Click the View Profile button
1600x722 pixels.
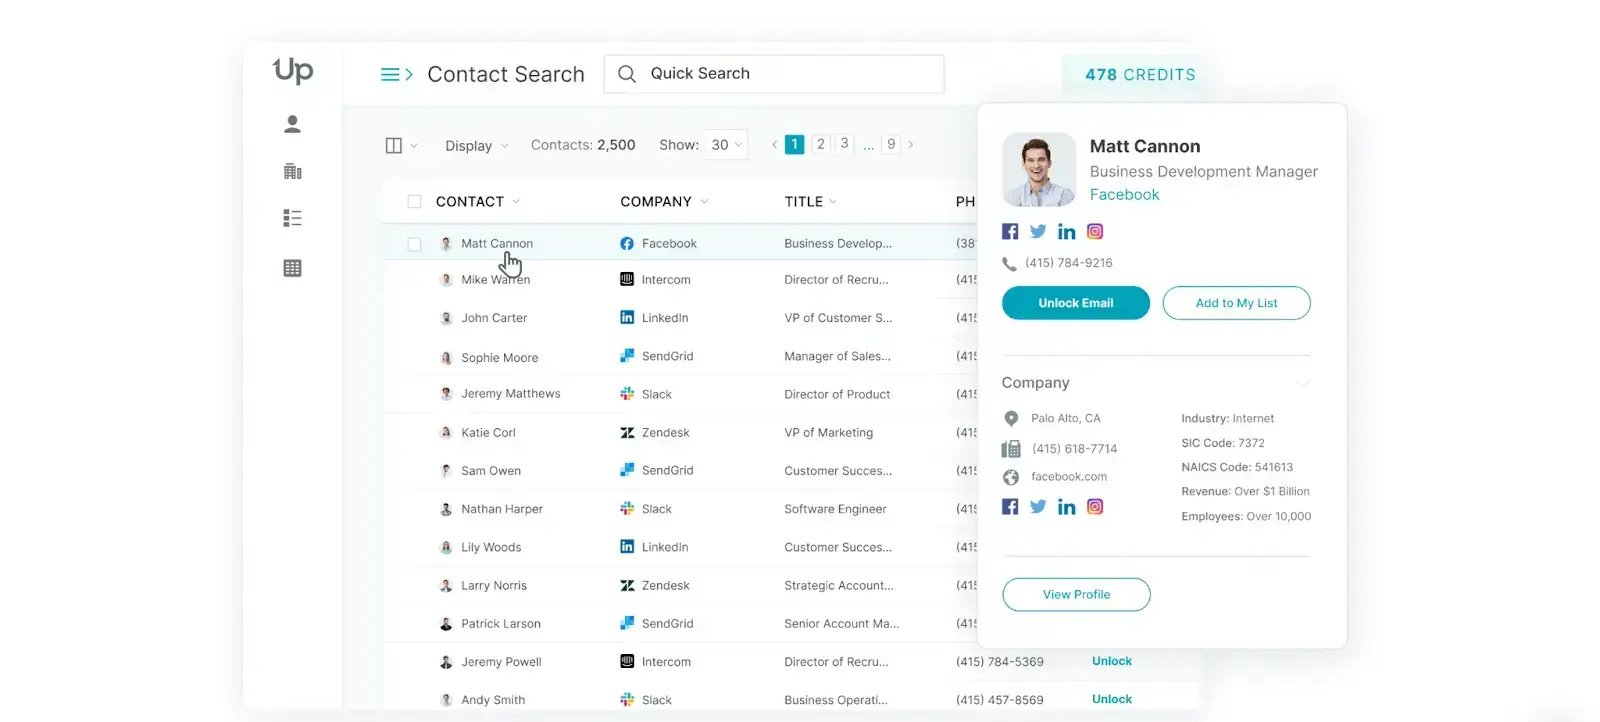1076,595
